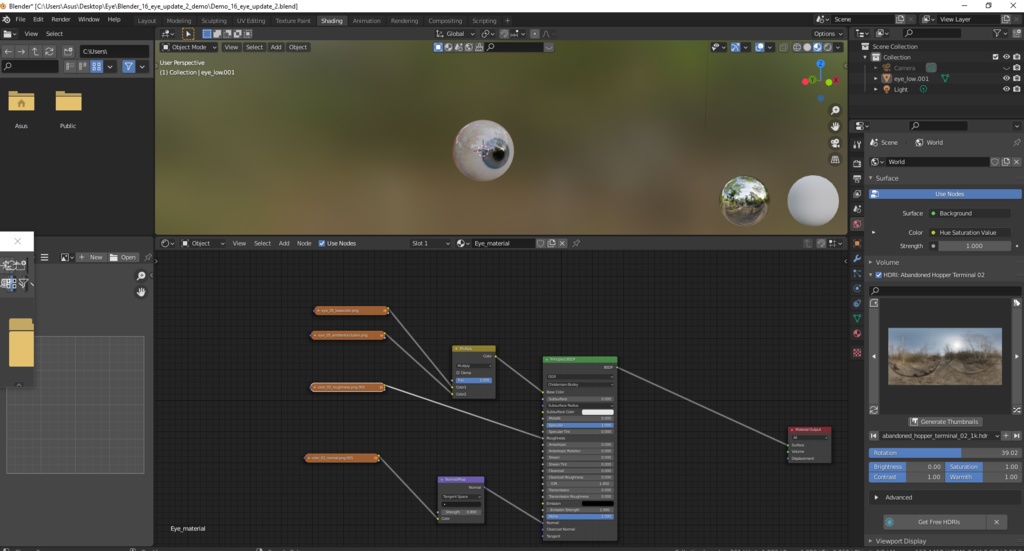Click the viewport pan hand gizmo
The image size is (1024, 551).
[x=835, y=127]
